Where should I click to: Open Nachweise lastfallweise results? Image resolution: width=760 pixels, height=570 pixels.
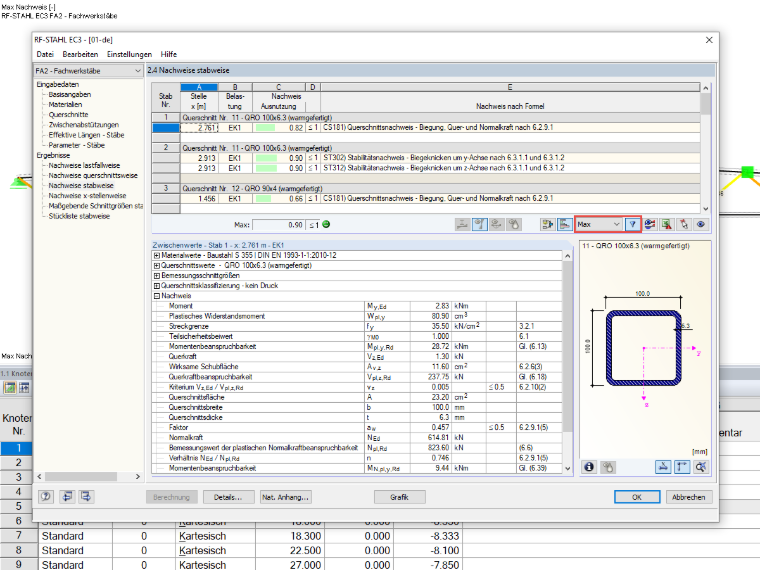[84, 166]
